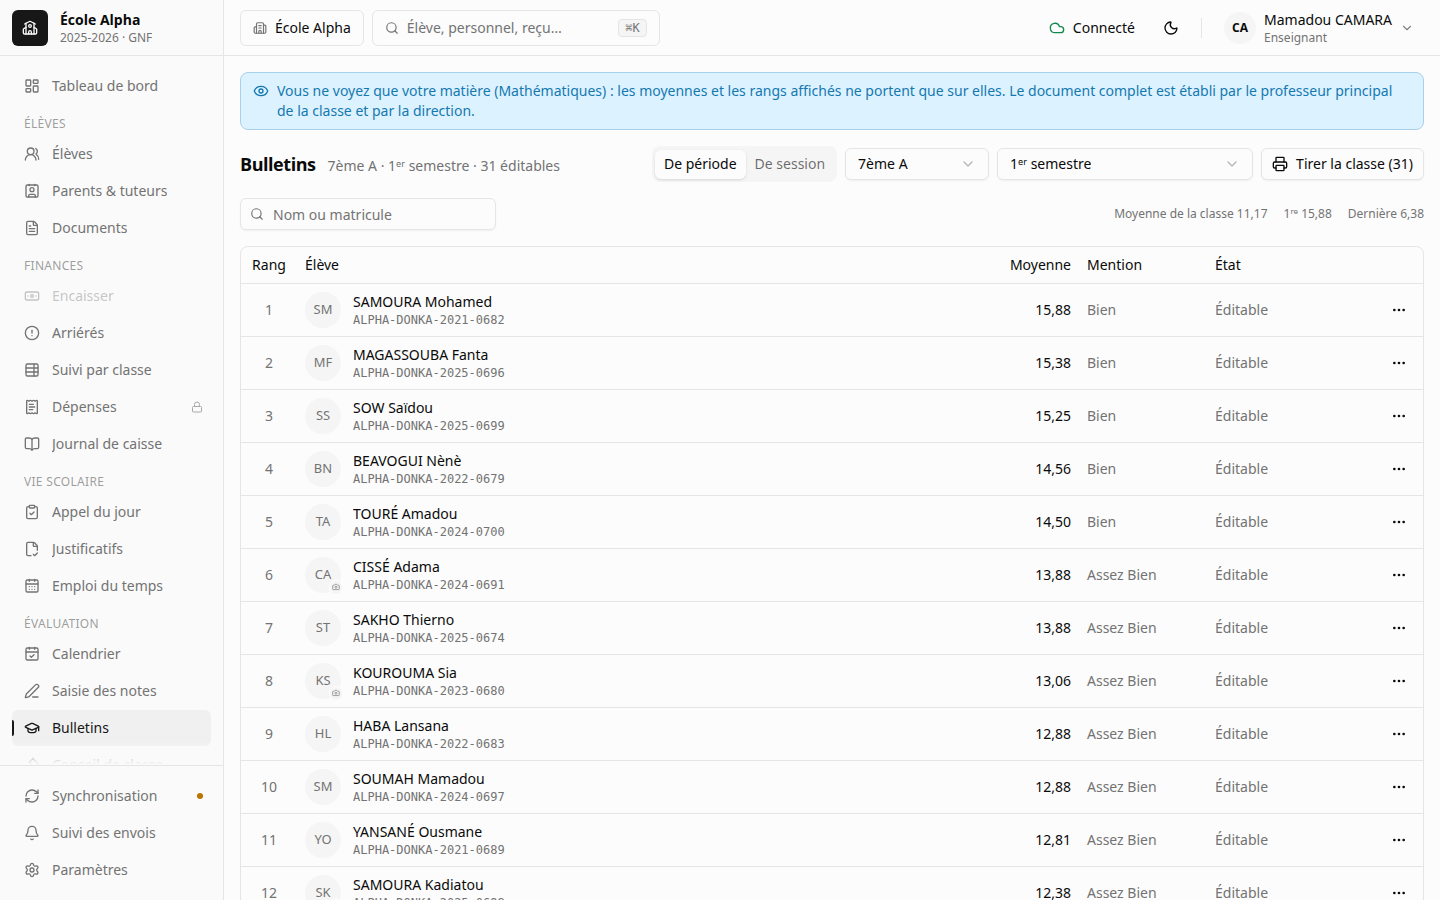Open row actions for SAKHO Thierno
Viewport: 1440px width, 900px height.
pyautogui.click(x=1399, y=628)
